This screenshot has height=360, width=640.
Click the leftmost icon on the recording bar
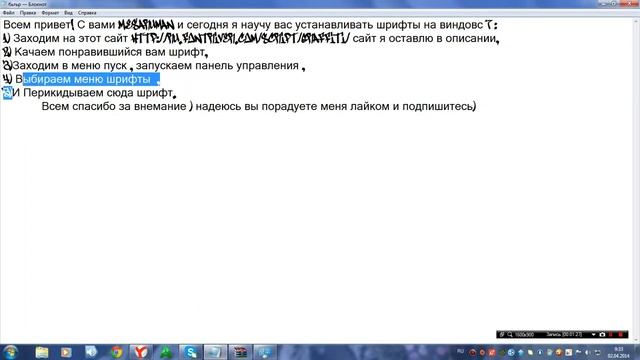502,334
